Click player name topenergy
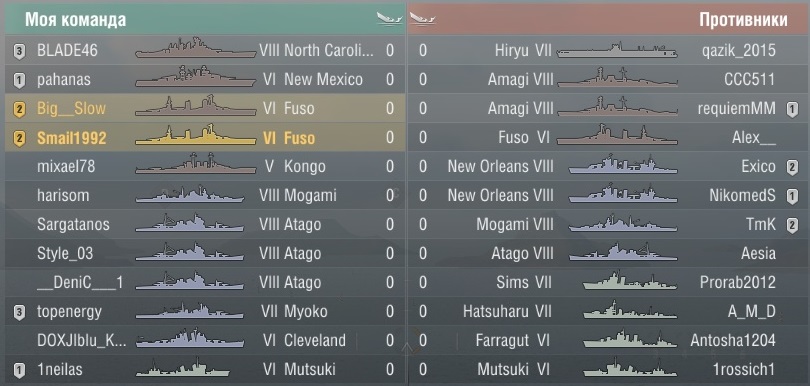Screen dimensions: 810x386 (69, 312)
